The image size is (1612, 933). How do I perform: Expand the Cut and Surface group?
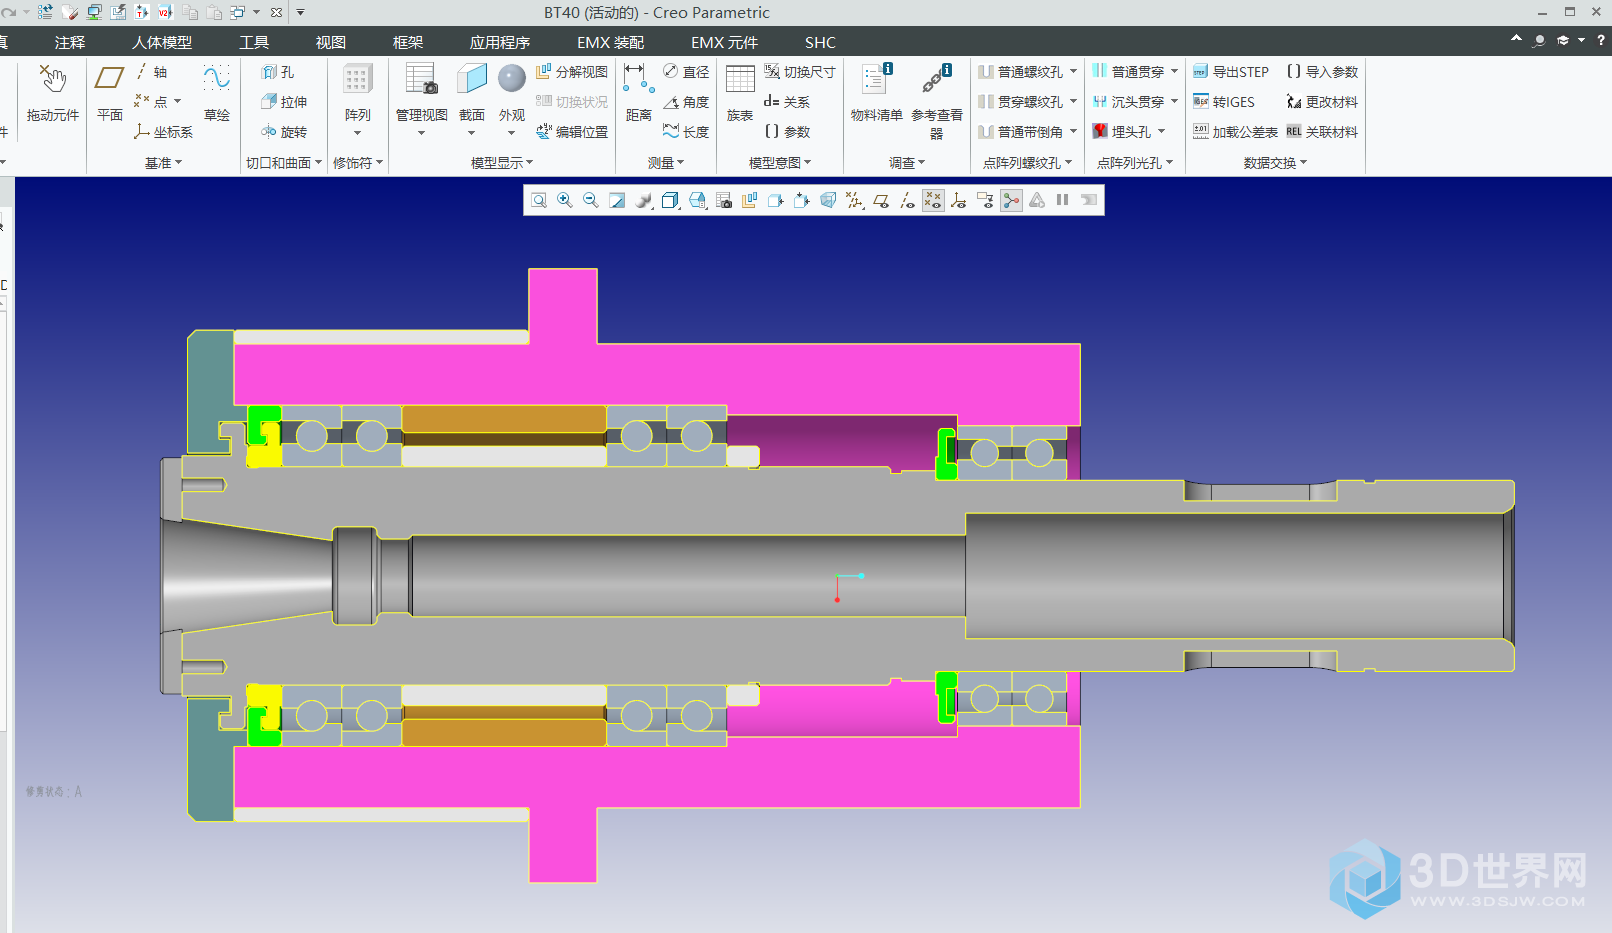pyautogui.click(x=284, y=163)
